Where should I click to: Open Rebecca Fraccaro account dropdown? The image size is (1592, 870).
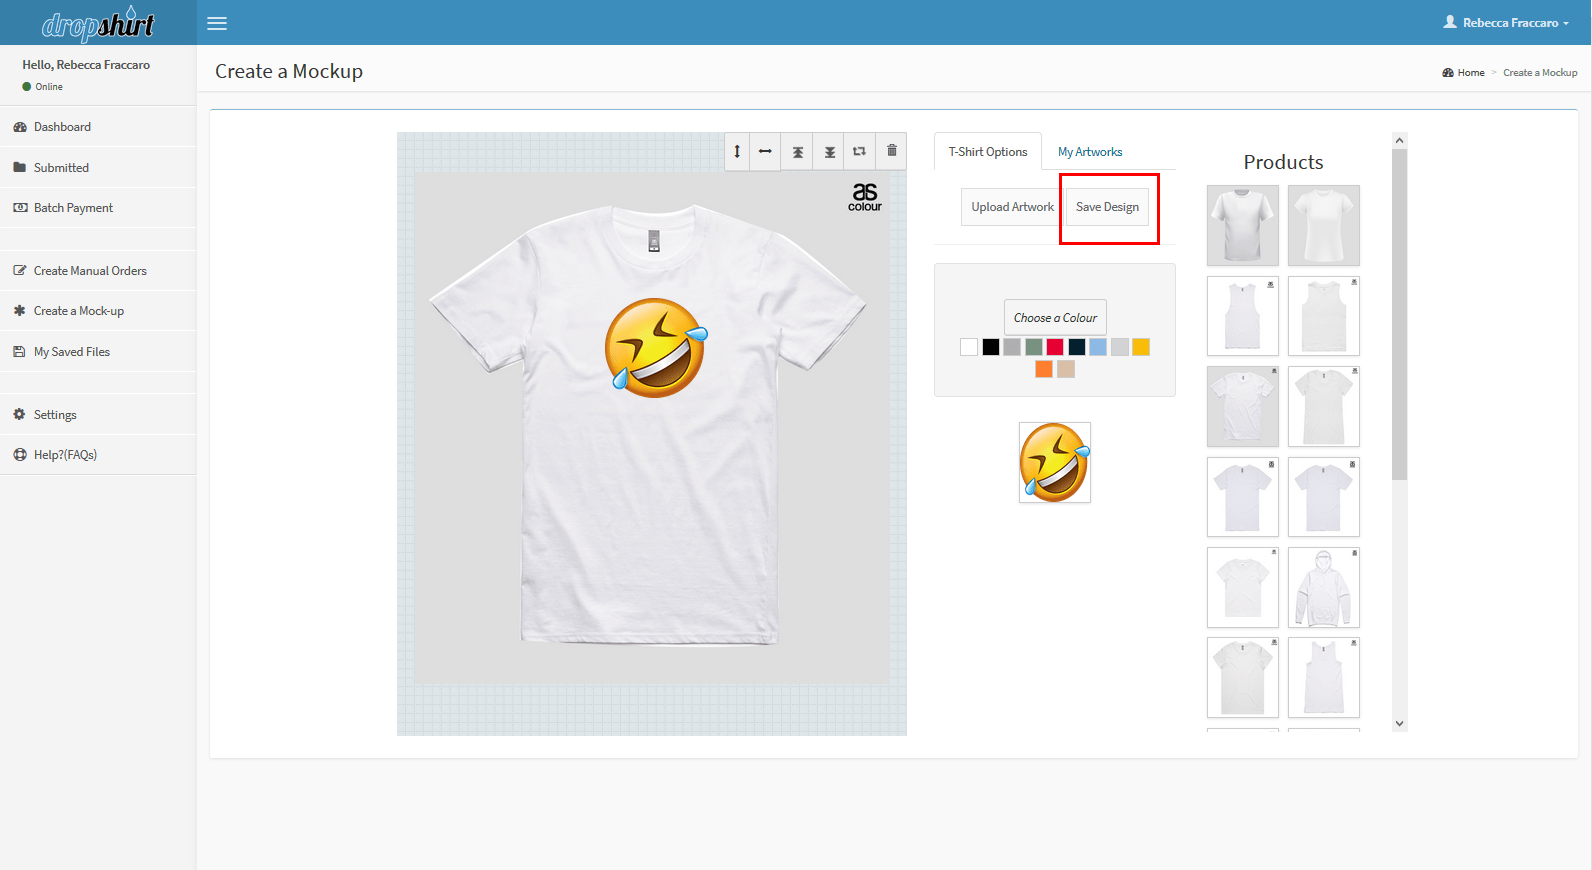1506,22
